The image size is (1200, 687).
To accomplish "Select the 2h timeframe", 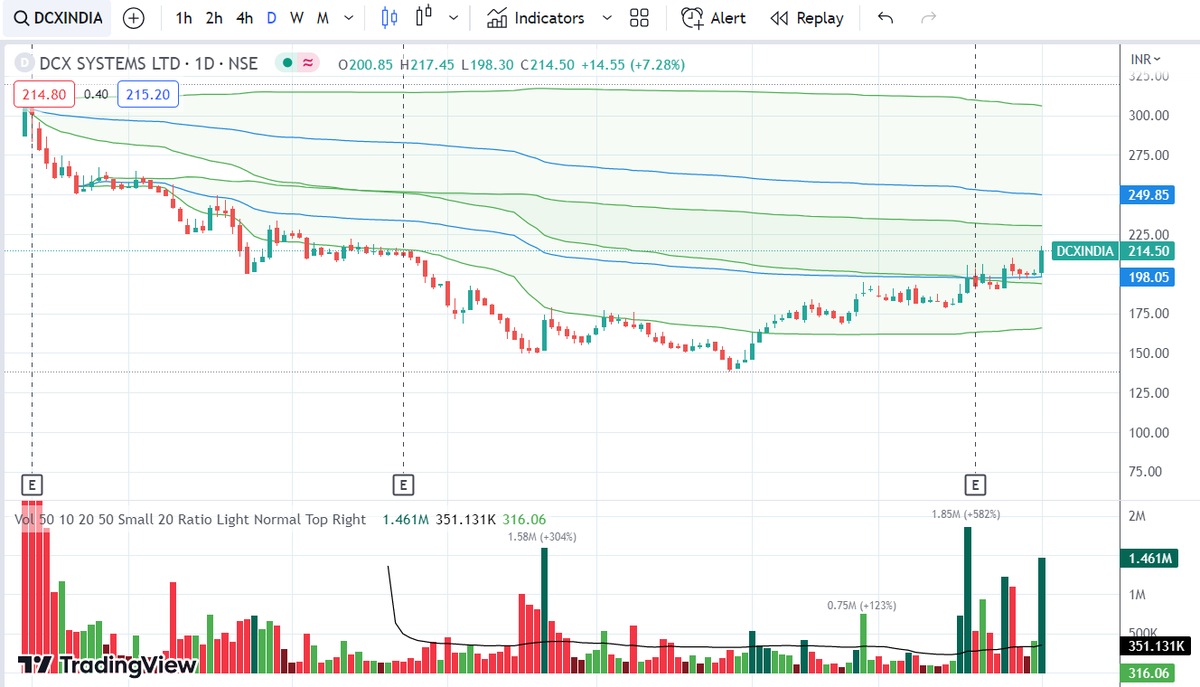I will click(214, 18).
